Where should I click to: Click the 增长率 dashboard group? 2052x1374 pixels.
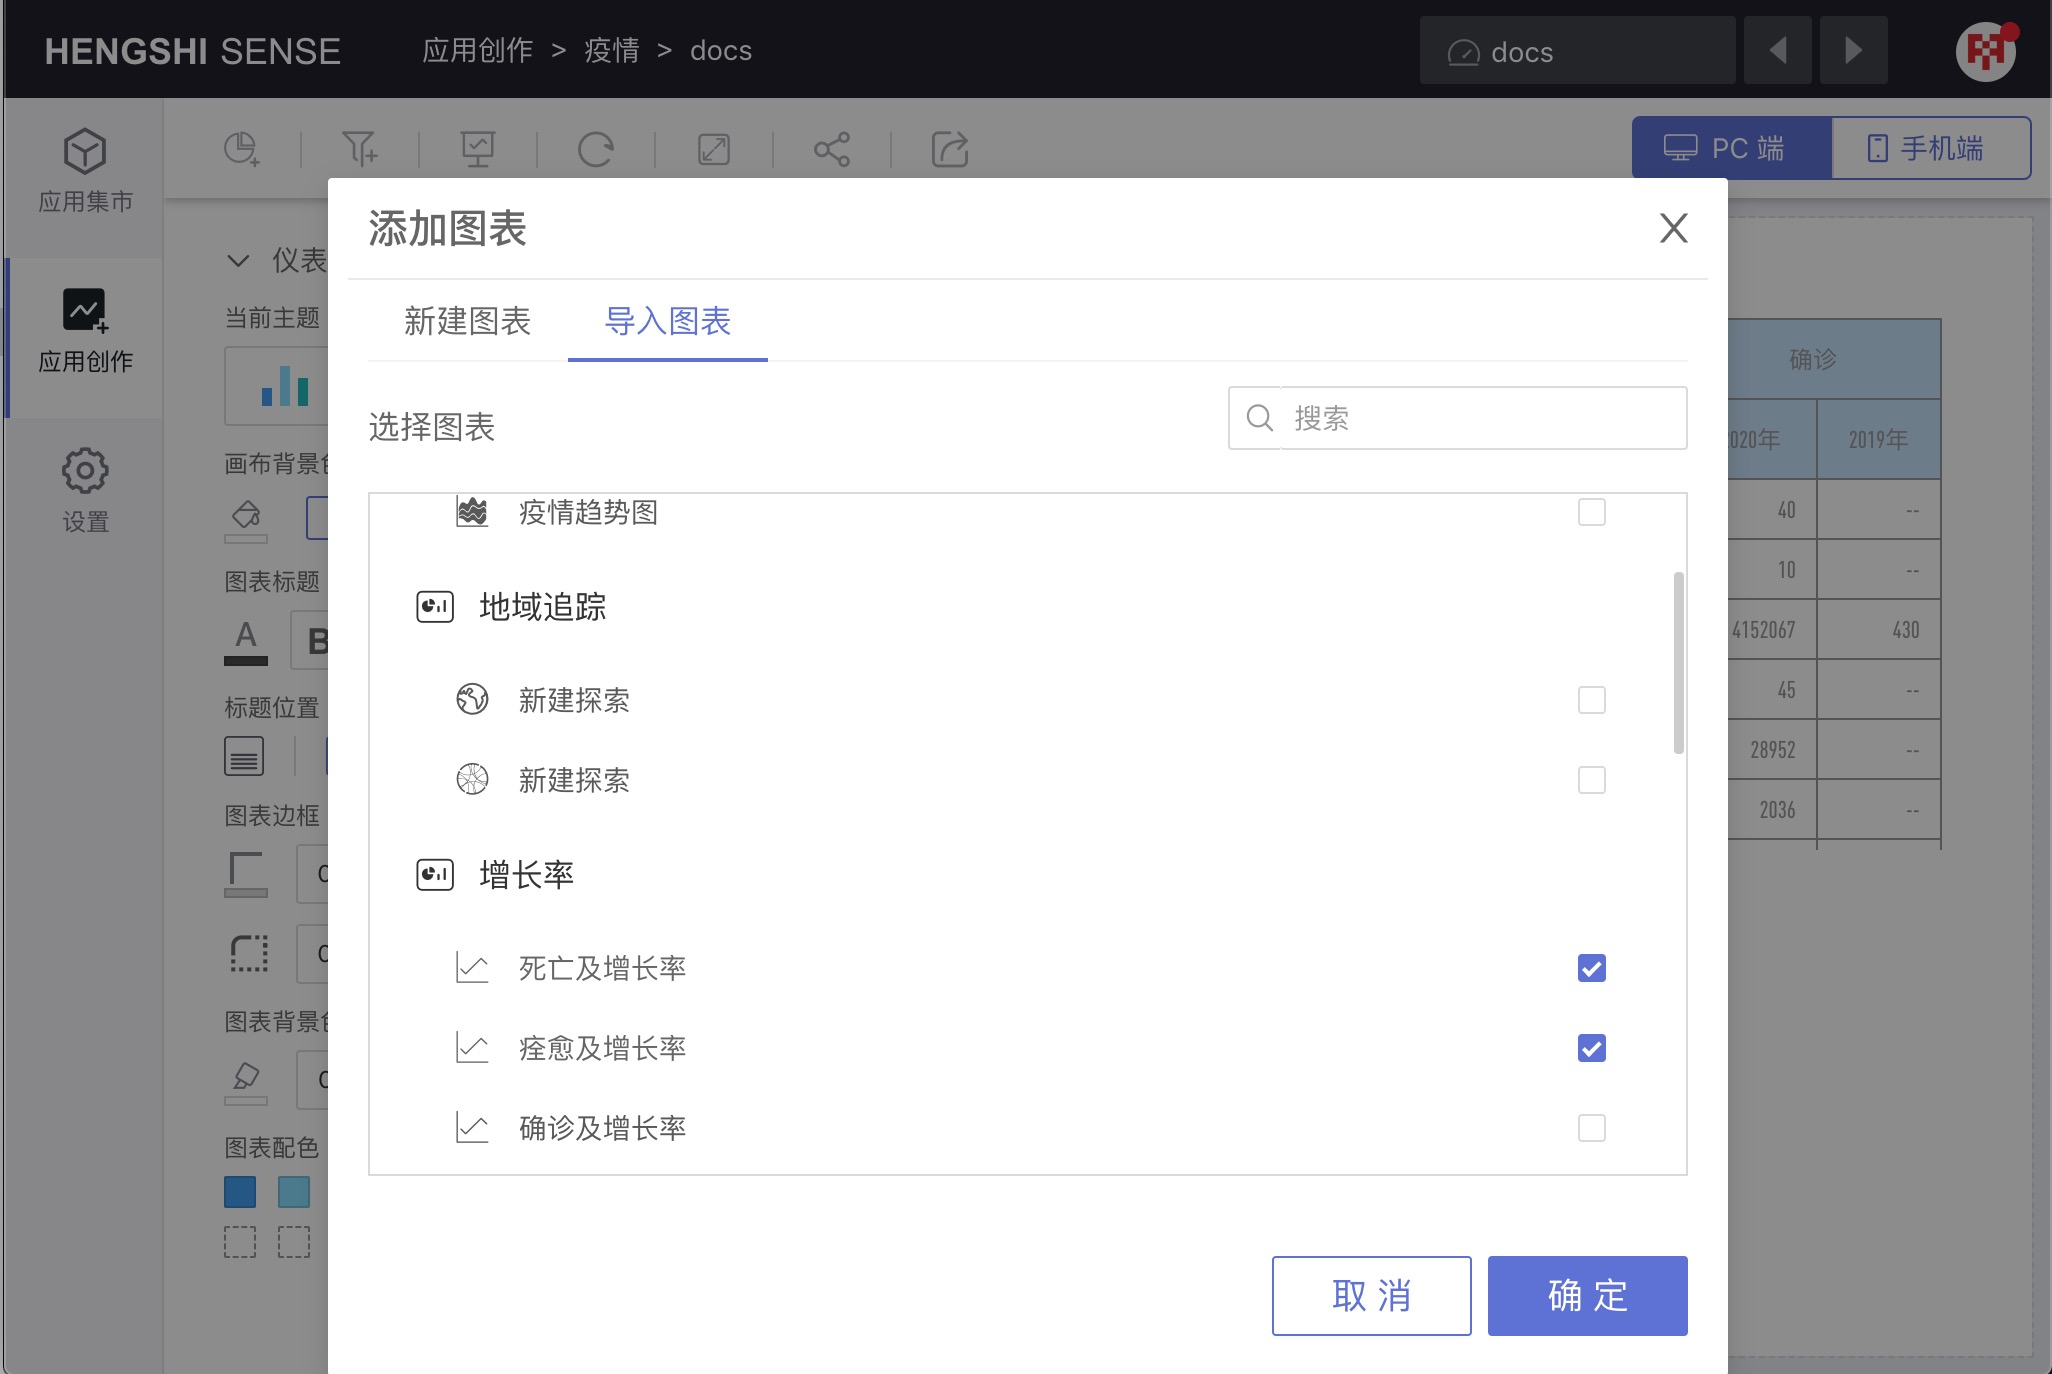527,875
